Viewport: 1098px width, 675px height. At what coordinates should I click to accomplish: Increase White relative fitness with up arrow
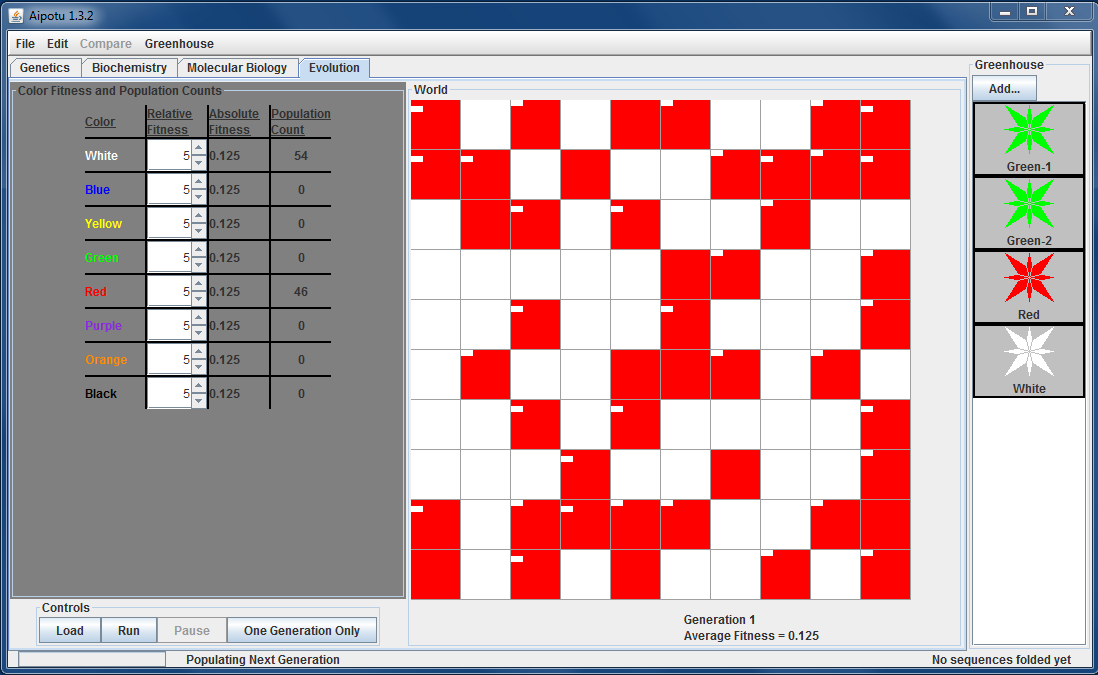pos(198,149)
